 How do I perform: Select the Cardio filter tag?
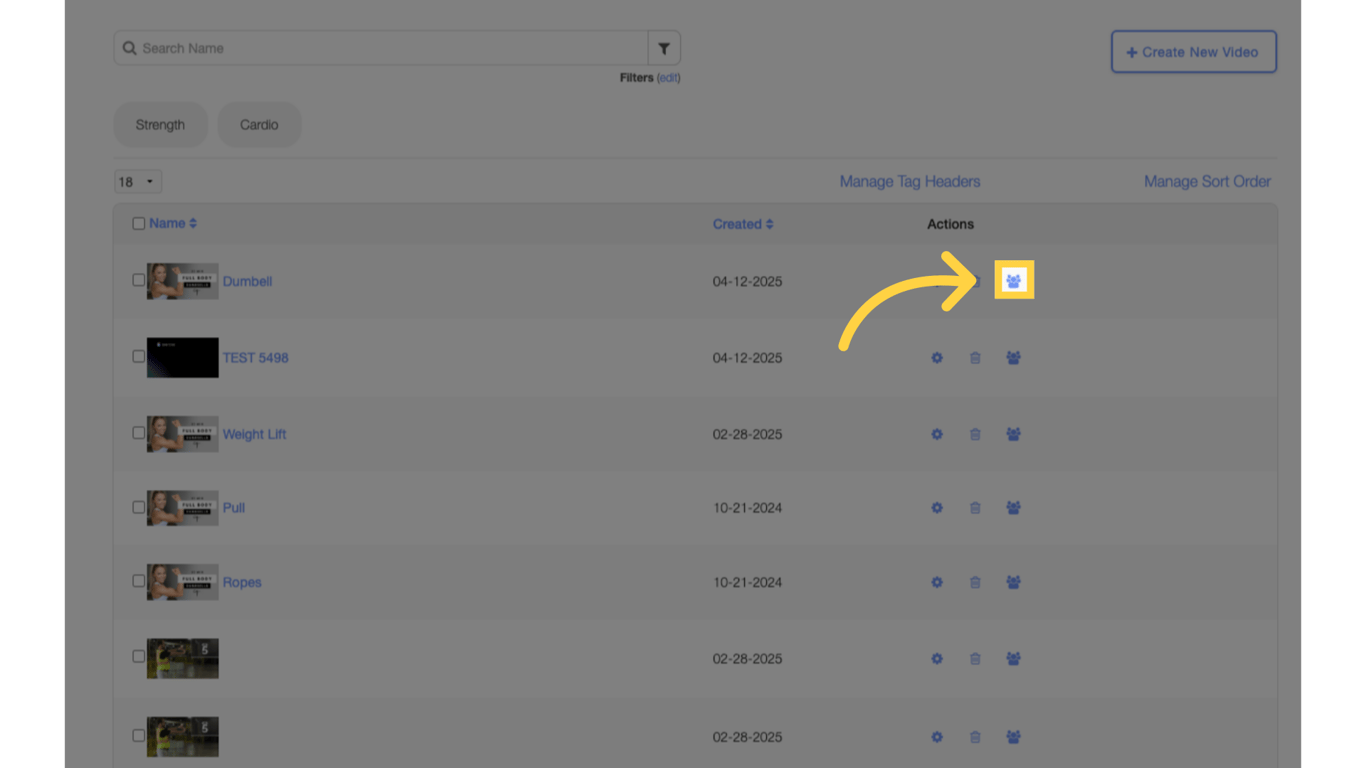[x=259, y=124]
